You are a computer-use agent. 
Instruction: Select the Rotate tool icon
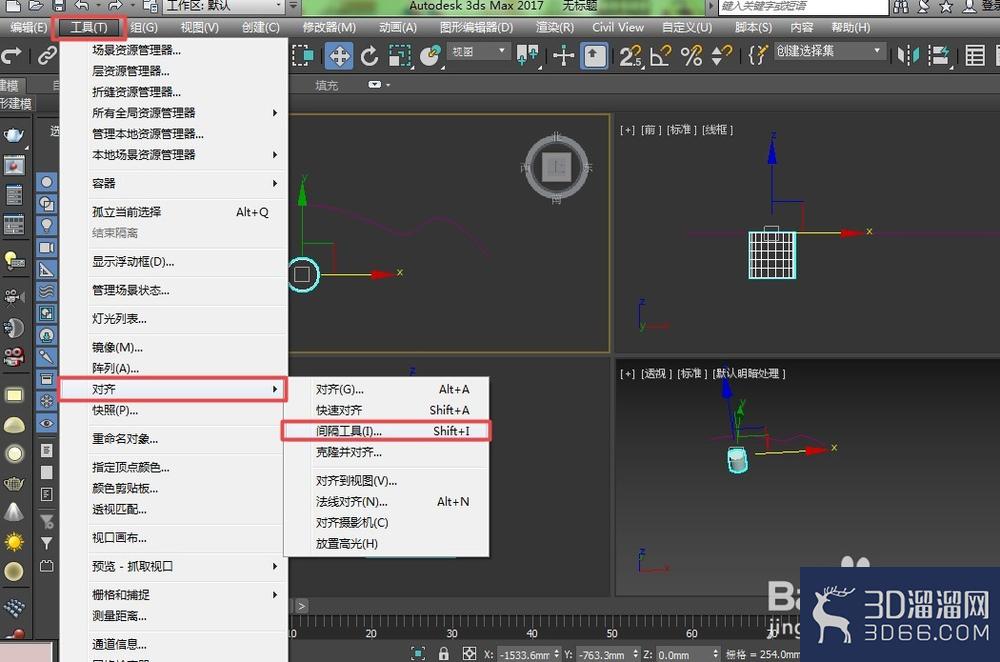369,56
